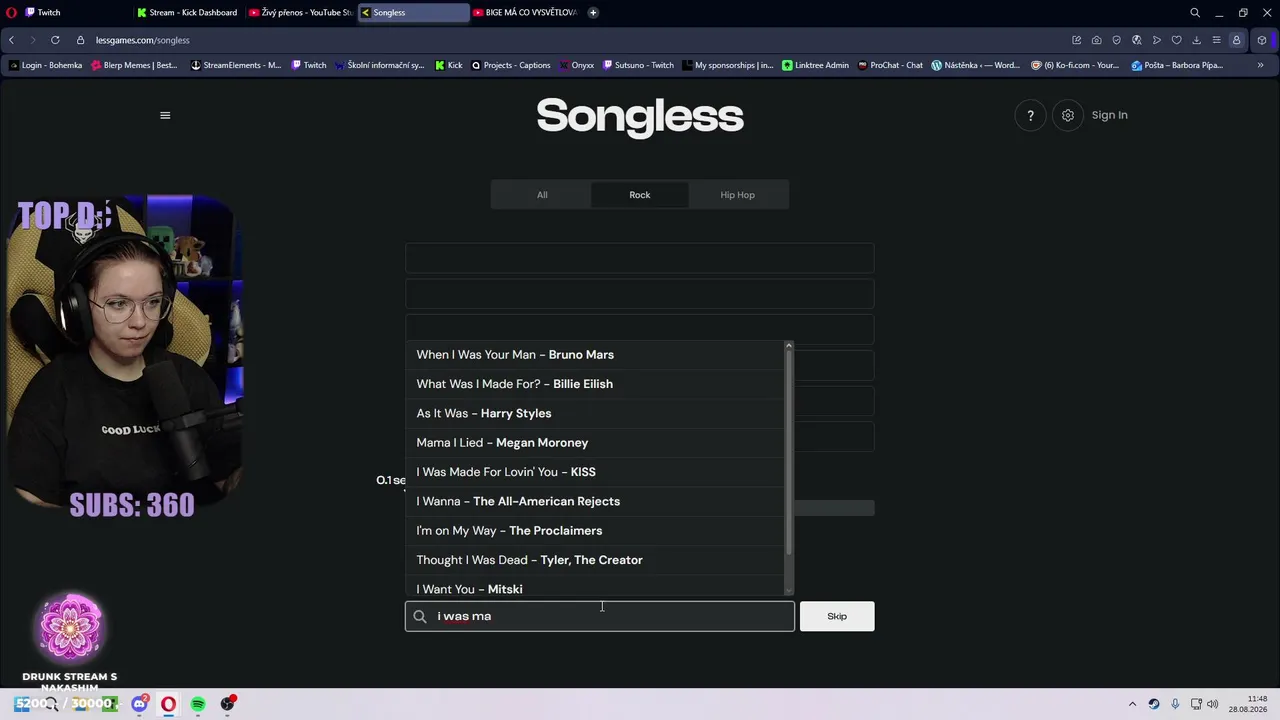Screen dimensions: 1280x720
Task: Open the tab search magnifier icon
Action: 1195,13
